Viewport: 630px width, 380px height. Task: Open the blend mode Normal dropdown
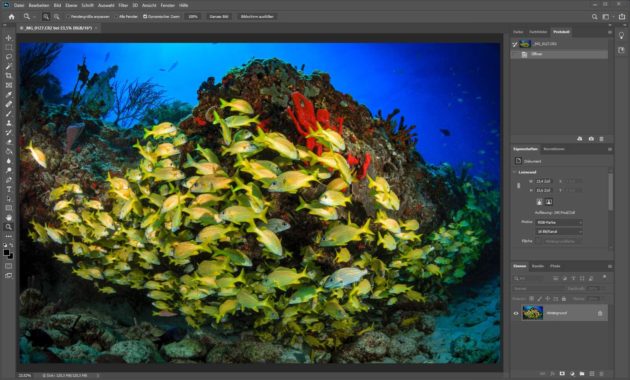pyautogui.click(x=538, y=289)
